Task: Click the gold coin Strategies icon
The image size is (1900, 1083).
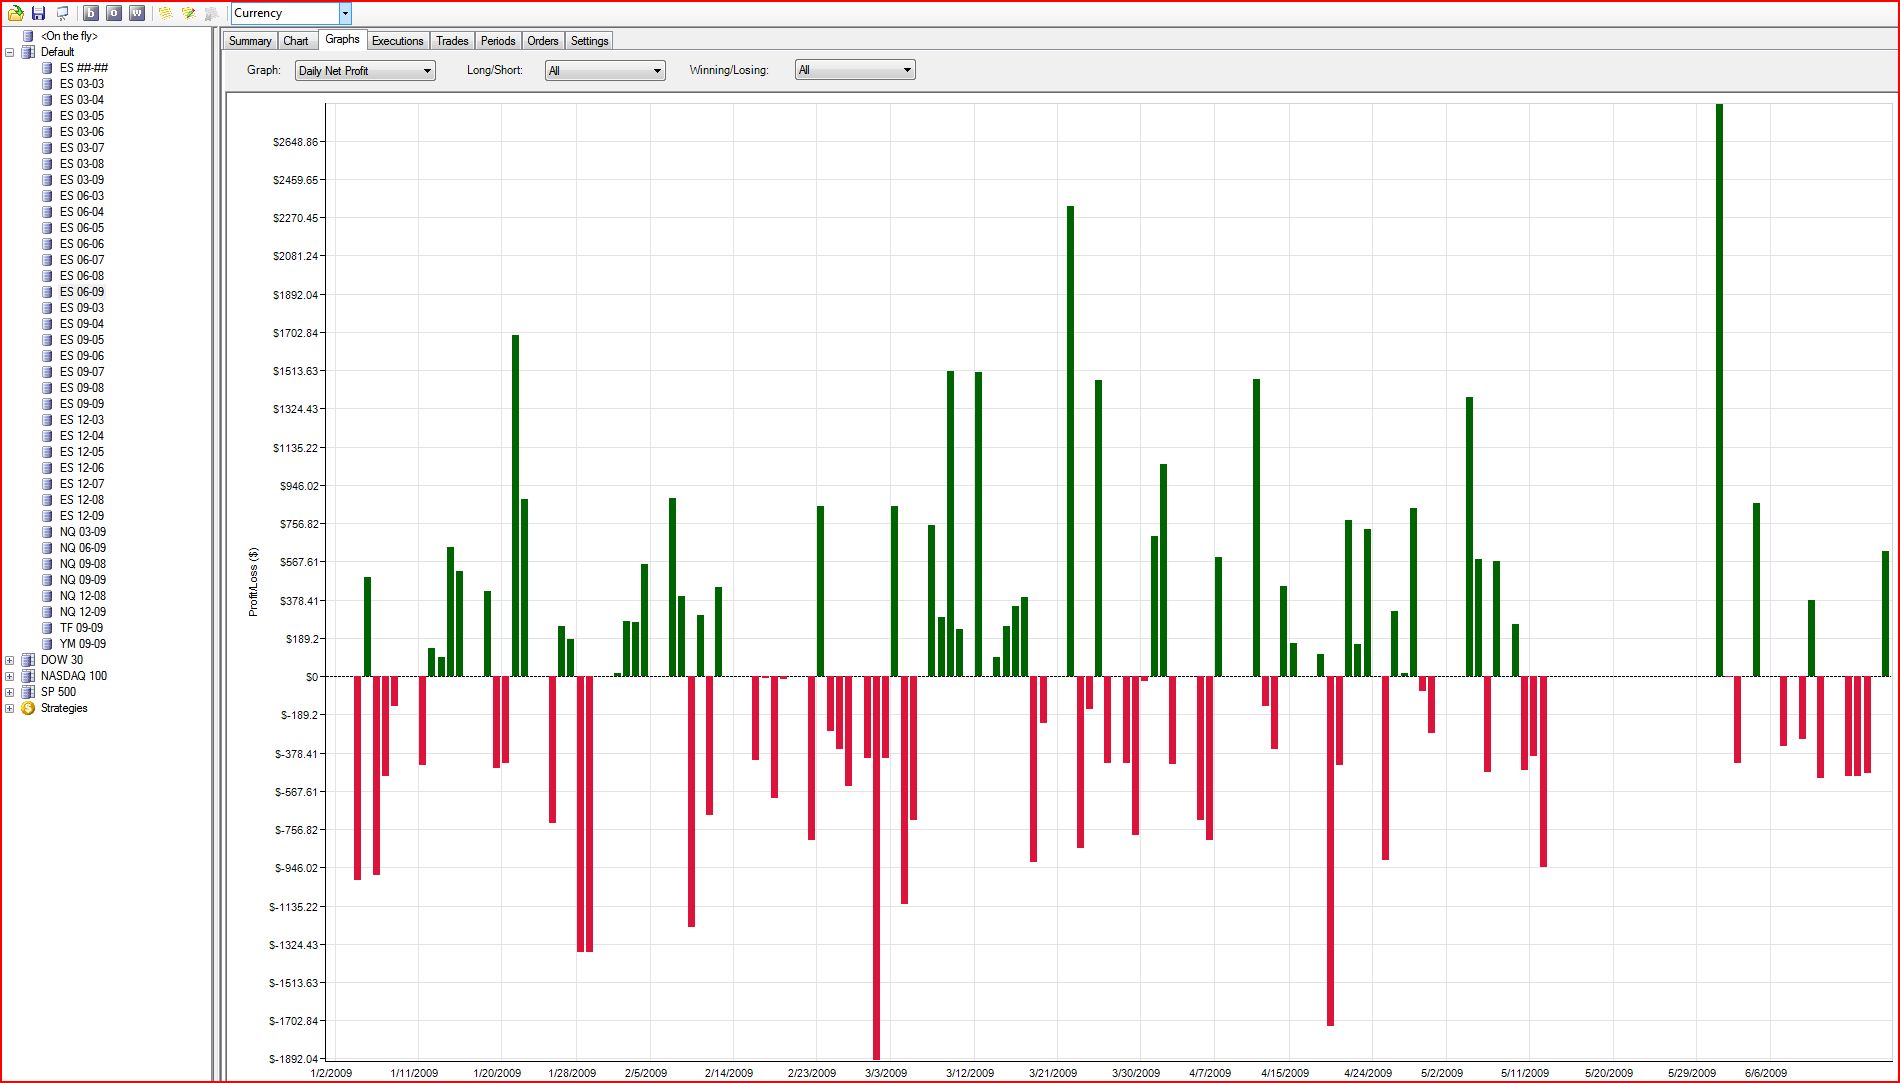Action: pyautogui.click(x=28, y=708)
